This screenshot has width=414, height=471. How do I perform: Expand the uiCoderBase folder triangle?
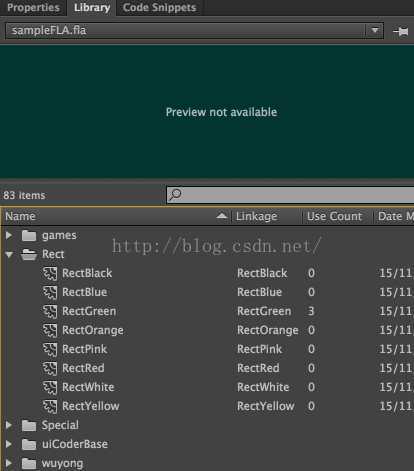[9, 444]
